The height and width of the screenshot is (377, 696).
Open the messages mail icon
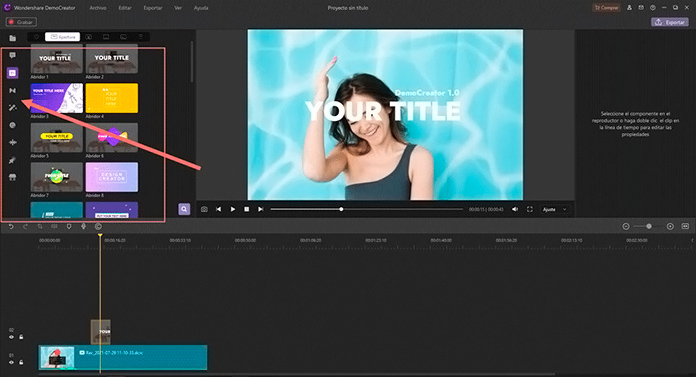click(641, 8)
